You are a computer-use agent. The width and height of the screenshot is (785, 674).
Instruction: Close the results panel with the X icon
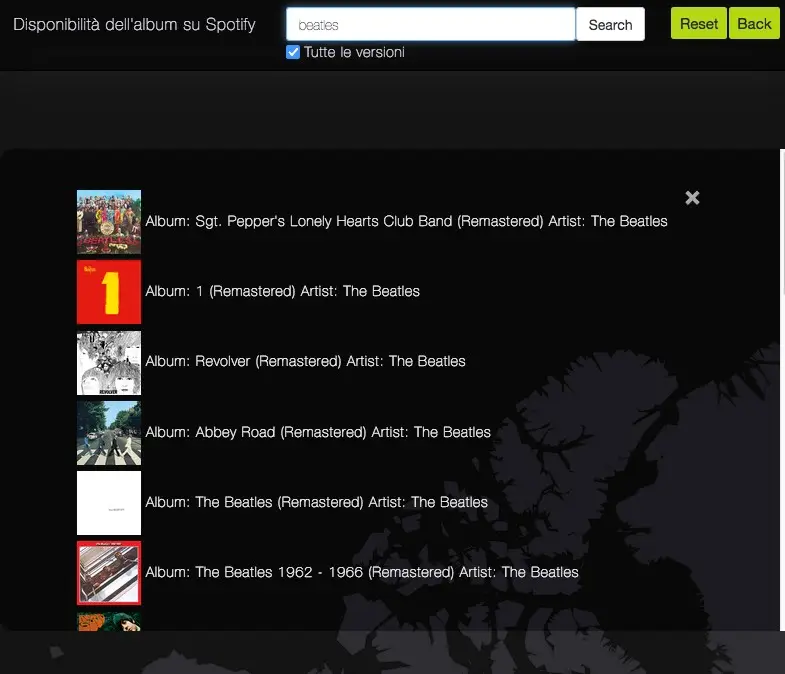tap(692, 198)
